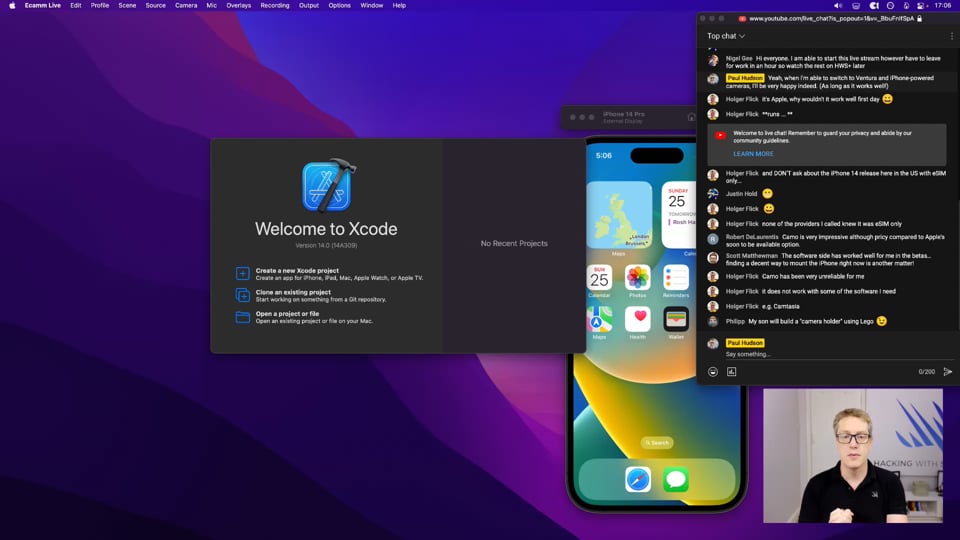Click the new project plus icon
This screenshot has height=540, width=960.
coord(242,273)
